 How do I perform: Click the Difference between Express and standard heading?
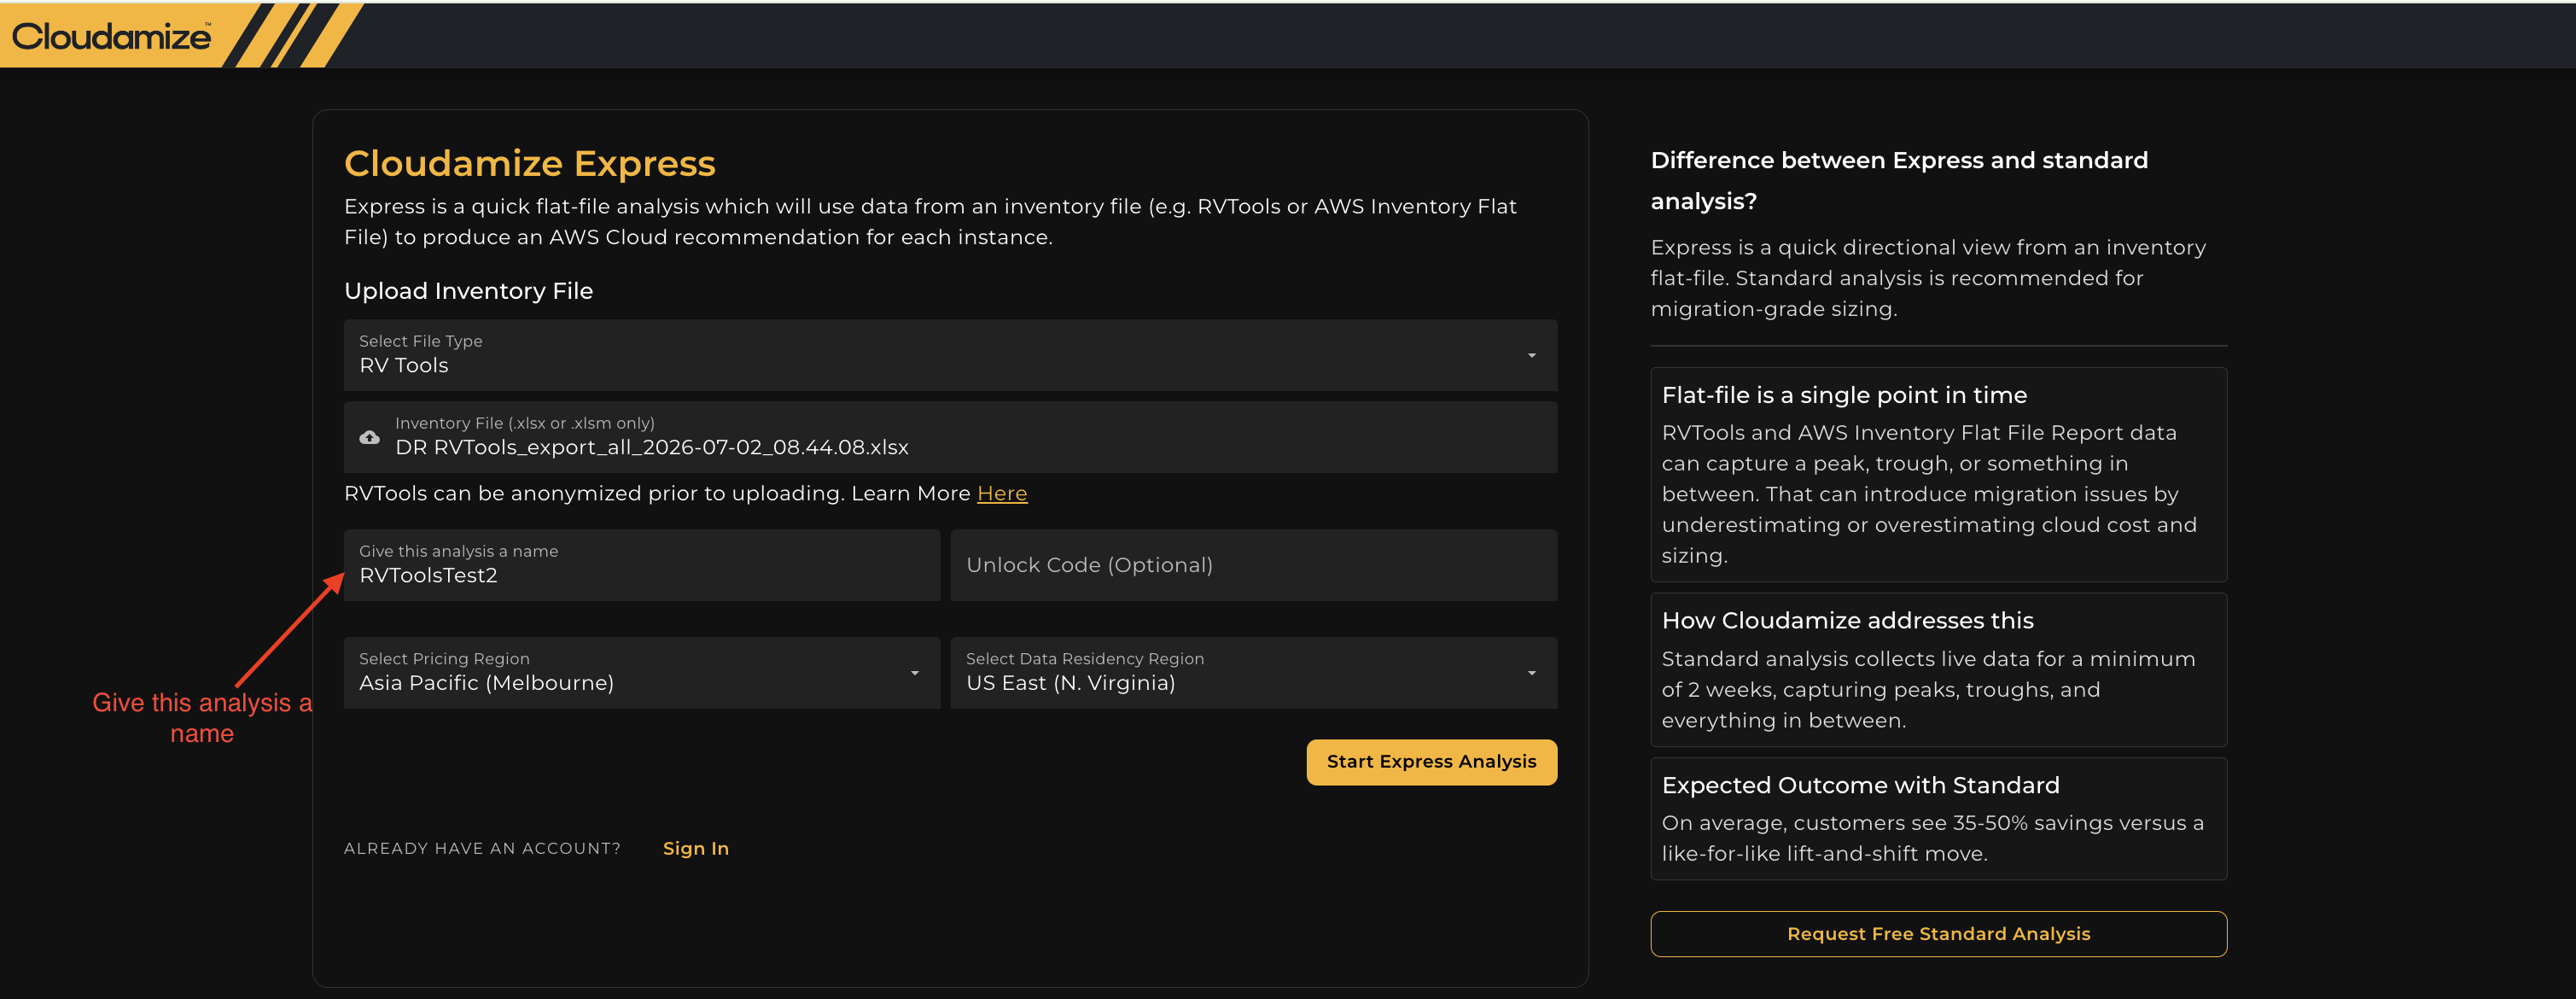[x=1899, y=181]
